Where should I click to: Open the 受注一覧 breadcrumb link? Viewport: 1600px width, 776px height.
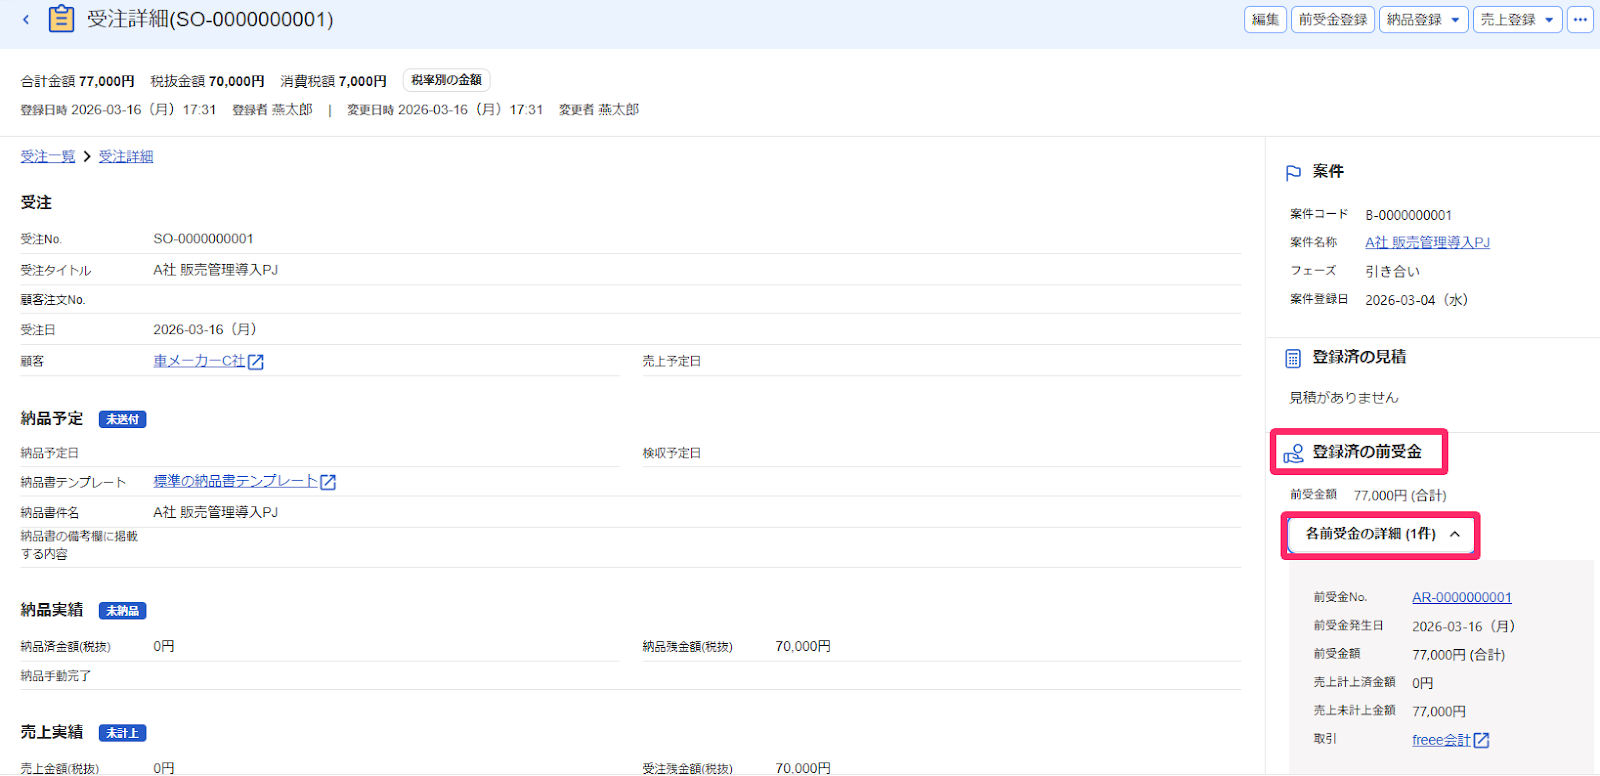pyautogui.click(x=48, y=157)
